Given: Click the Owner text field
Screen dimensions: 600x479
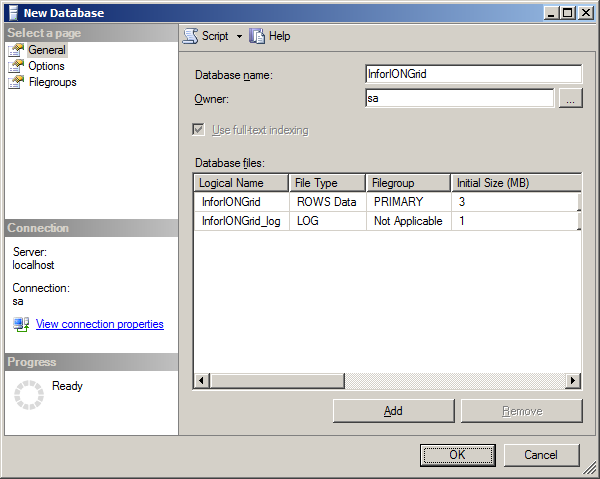Looking at the screenshot, I should click(459, 98).
